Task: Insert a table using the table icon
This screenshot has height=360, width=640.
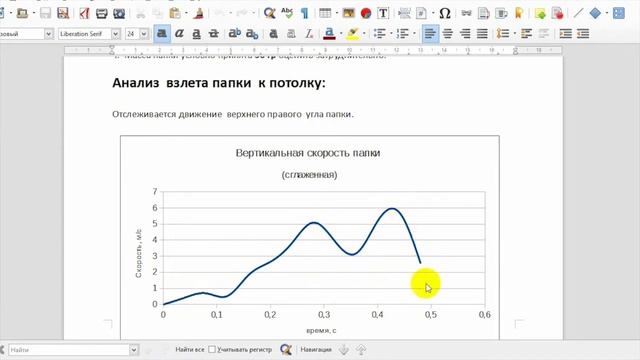Action: [x=325, y=13]
